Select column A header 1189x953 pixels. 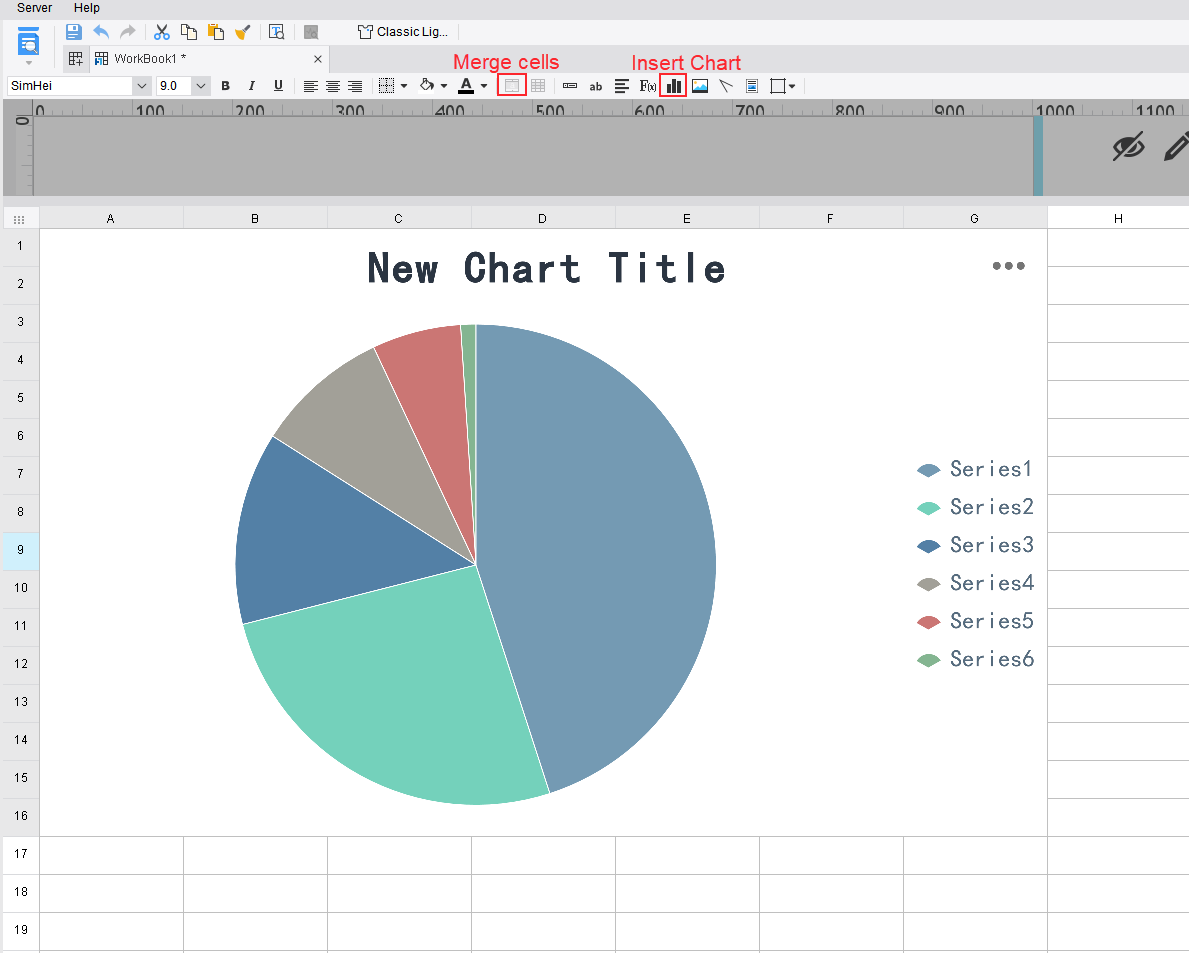coord(111,218)
